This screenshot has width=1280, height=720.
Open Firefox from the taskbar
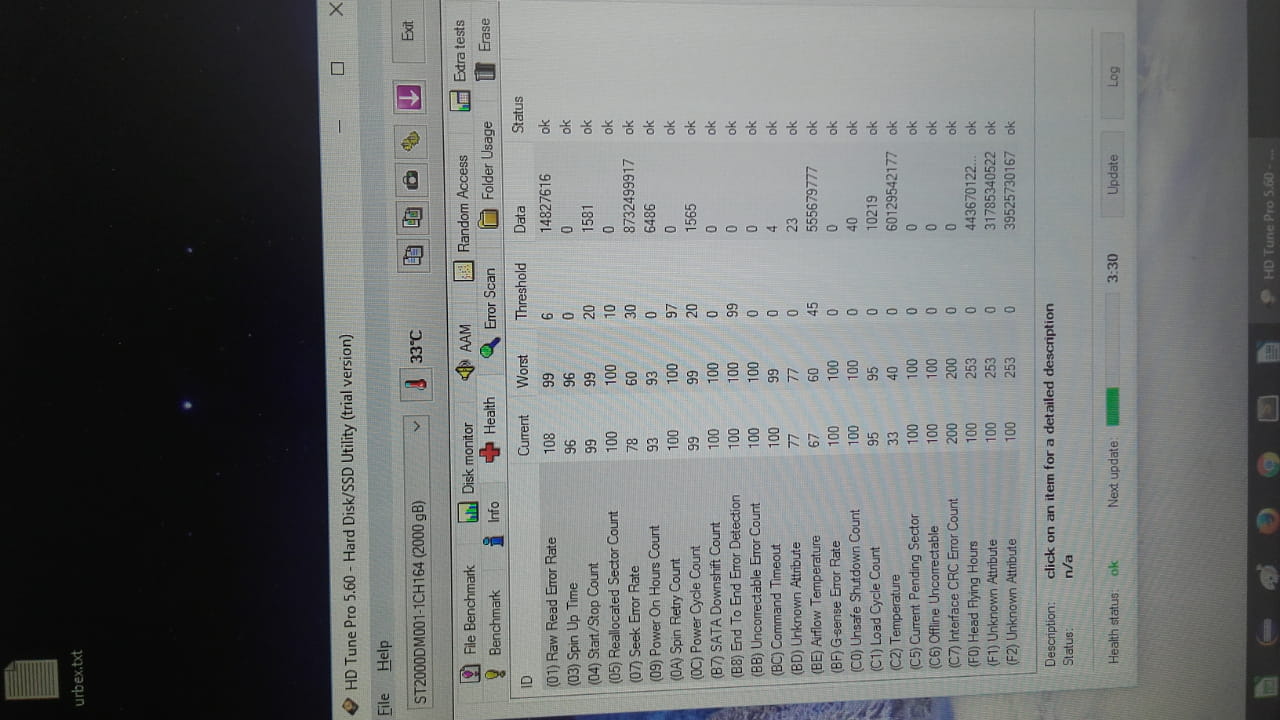[x=1269, y=521]
